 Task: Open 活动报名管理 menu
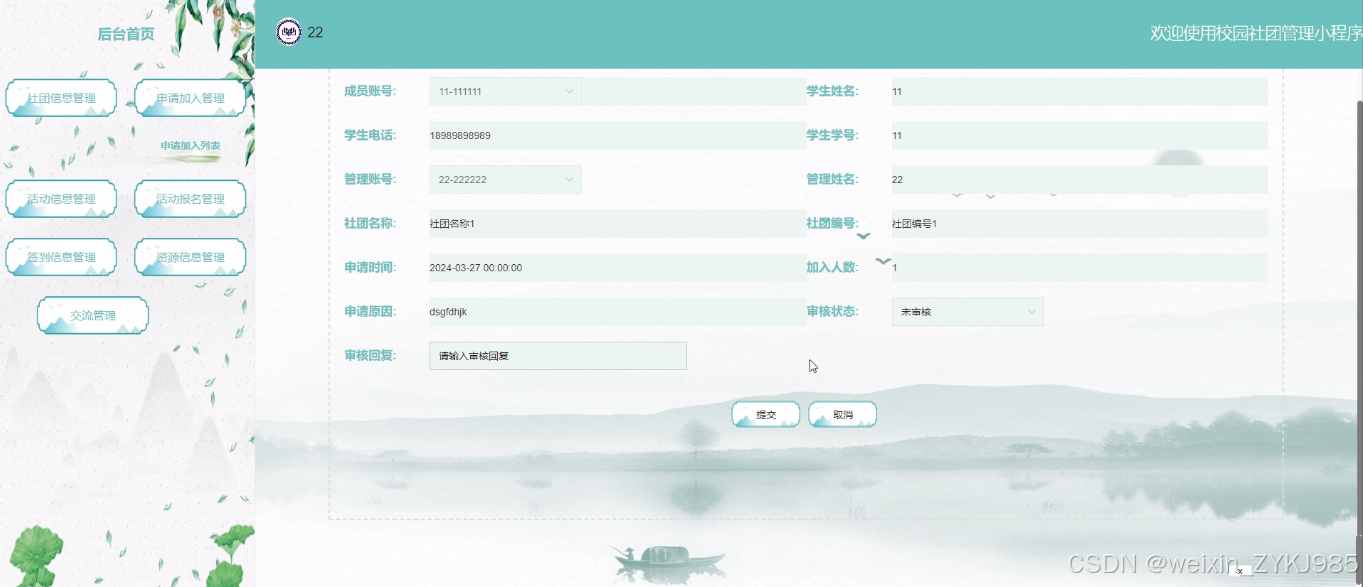point(190,198)
